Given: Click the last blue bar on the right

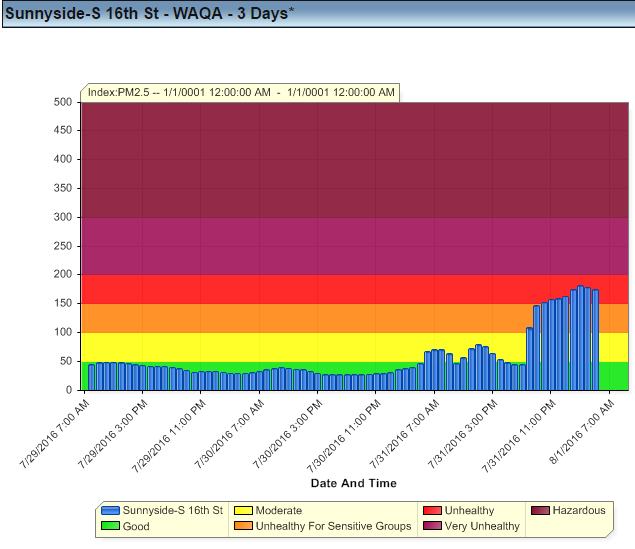Looking at the screenshot, I should pos(595,340).
